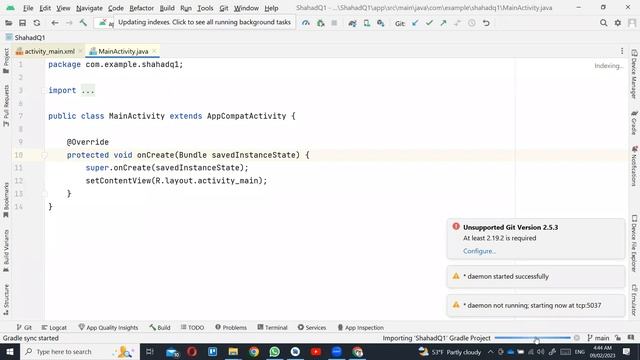Rollback/undo icon in Git toolbar
The image size is (640, 360).
(x=486, y=23)
